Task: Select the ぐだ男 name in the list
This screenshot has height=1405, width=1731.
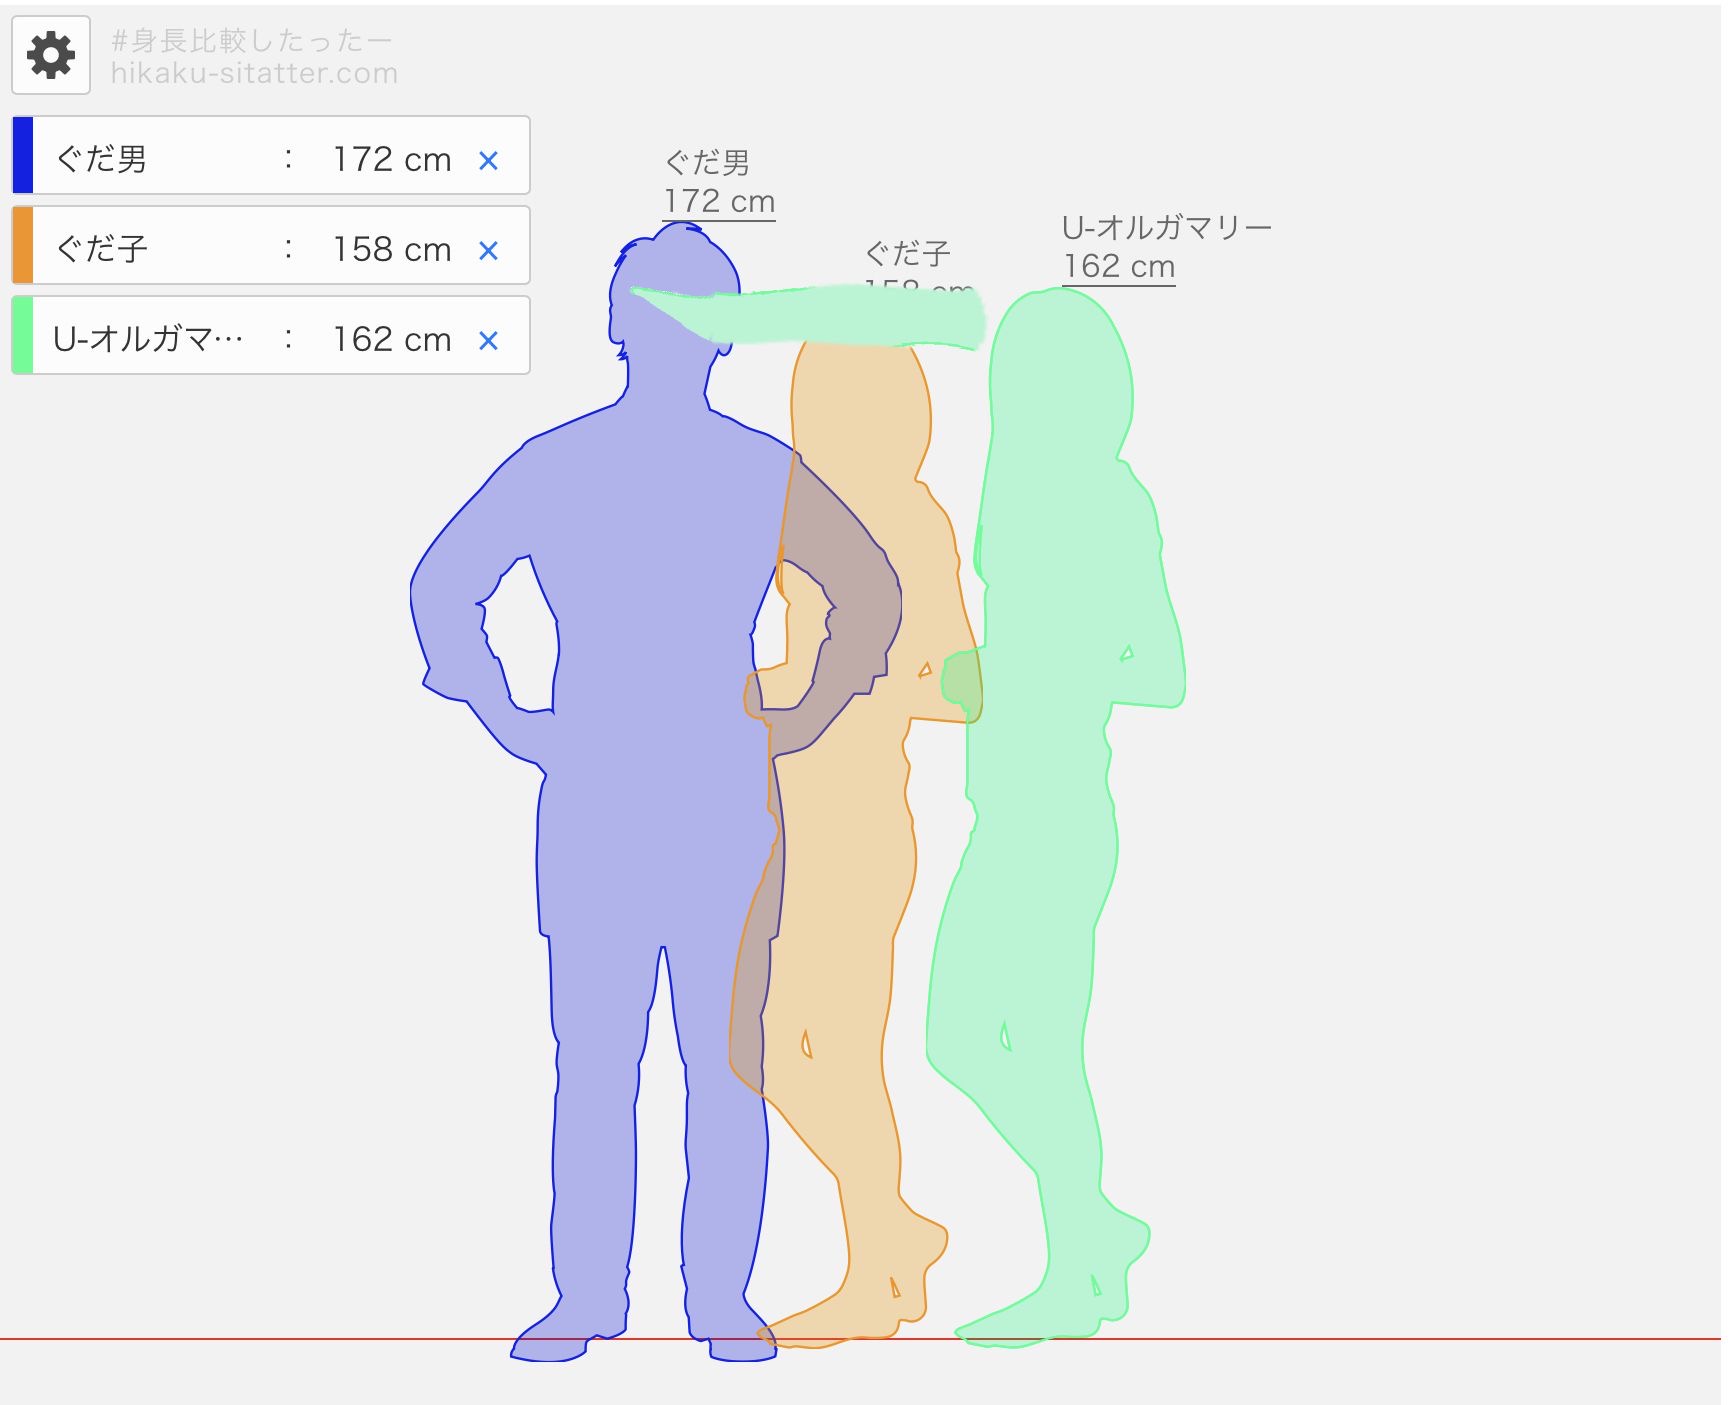Action: pos(102,159)
